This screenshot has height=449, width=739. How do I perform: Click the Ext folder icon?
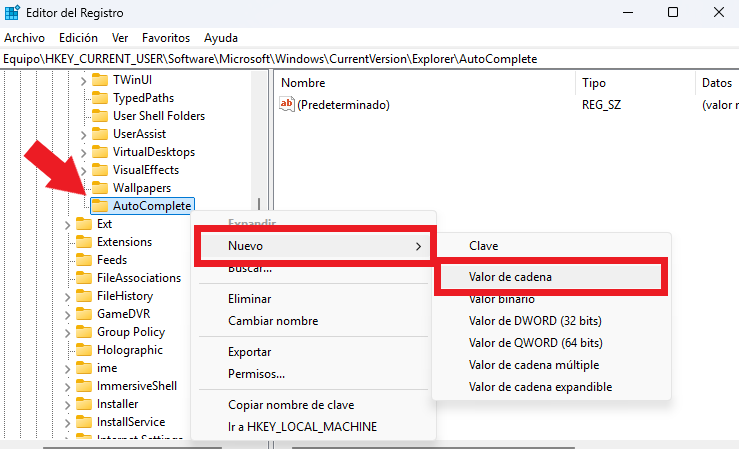pos(83,223)
